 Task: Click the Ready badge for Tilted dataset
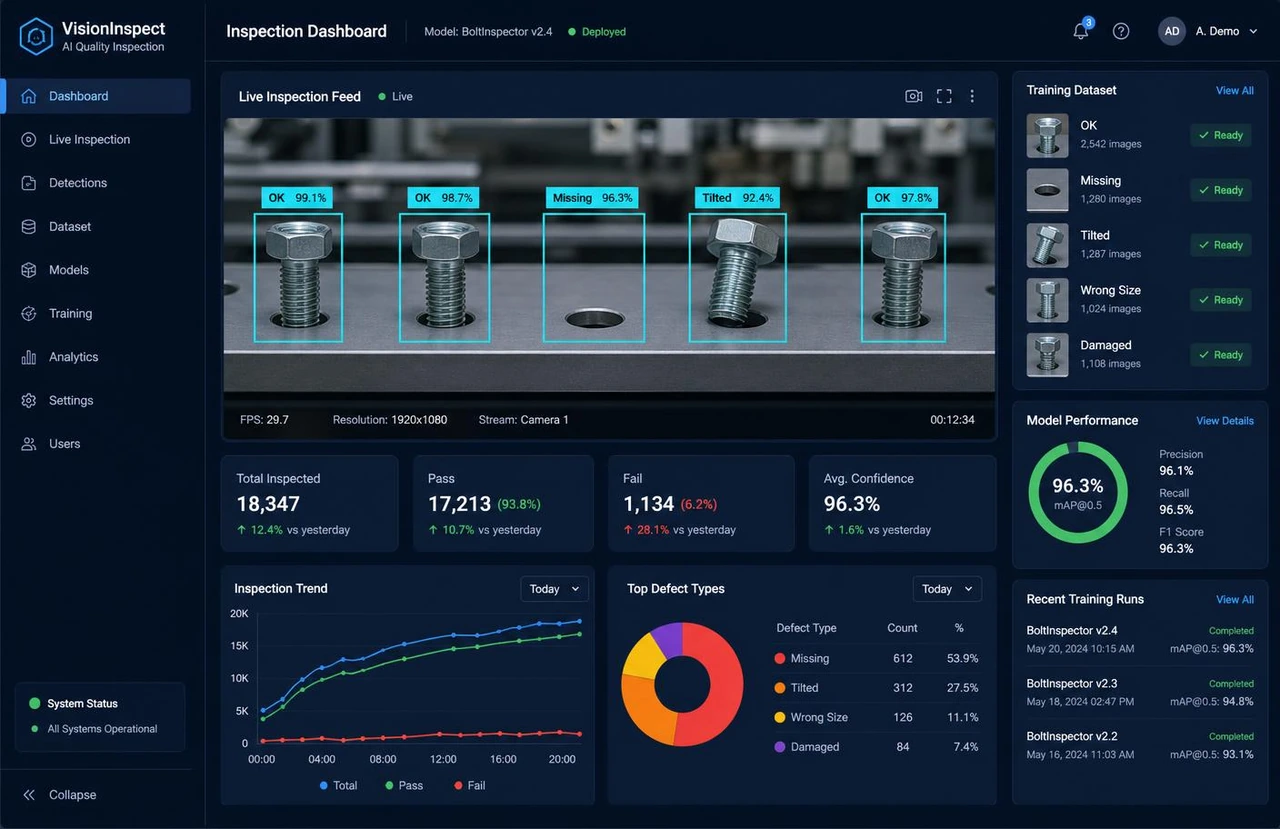[x=1221, y=245]
